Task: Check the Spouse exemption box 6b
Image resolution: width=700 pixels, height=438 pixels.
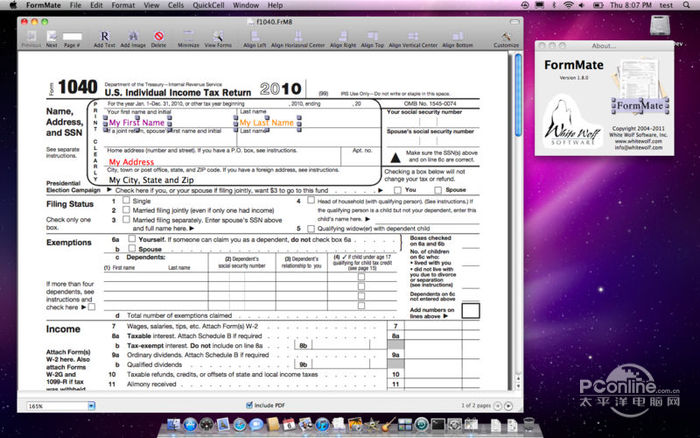Action: click(x=132, y=248)
